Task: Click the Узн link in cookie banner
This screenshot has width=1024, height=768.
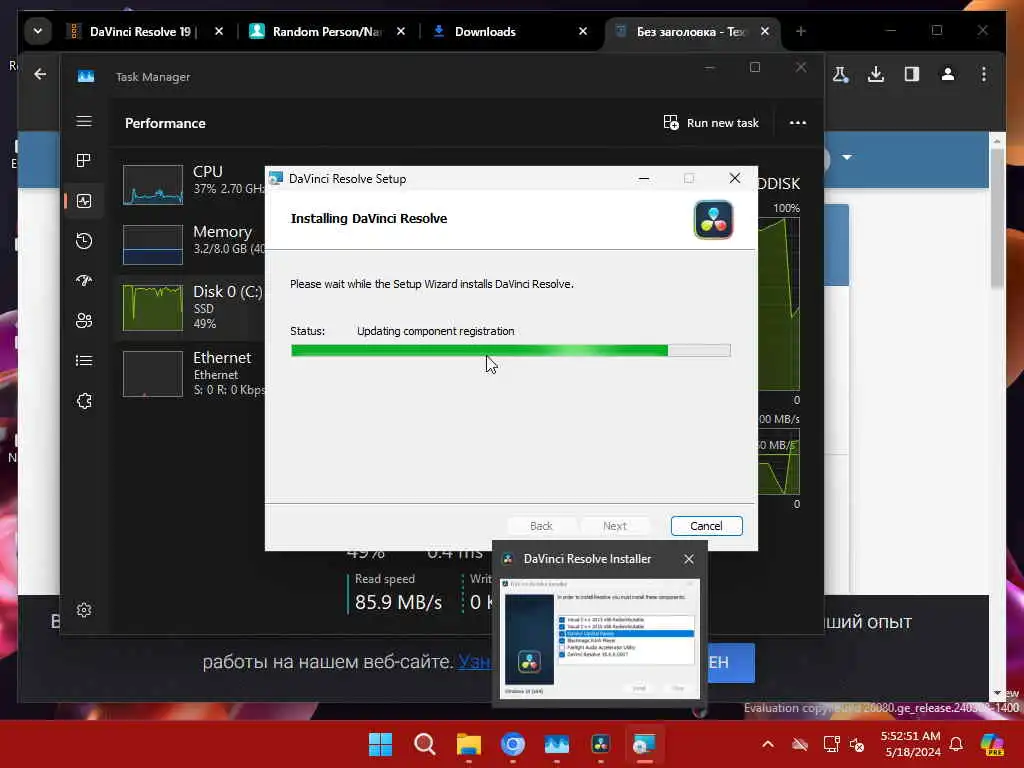Action: (x=474, y=662)
